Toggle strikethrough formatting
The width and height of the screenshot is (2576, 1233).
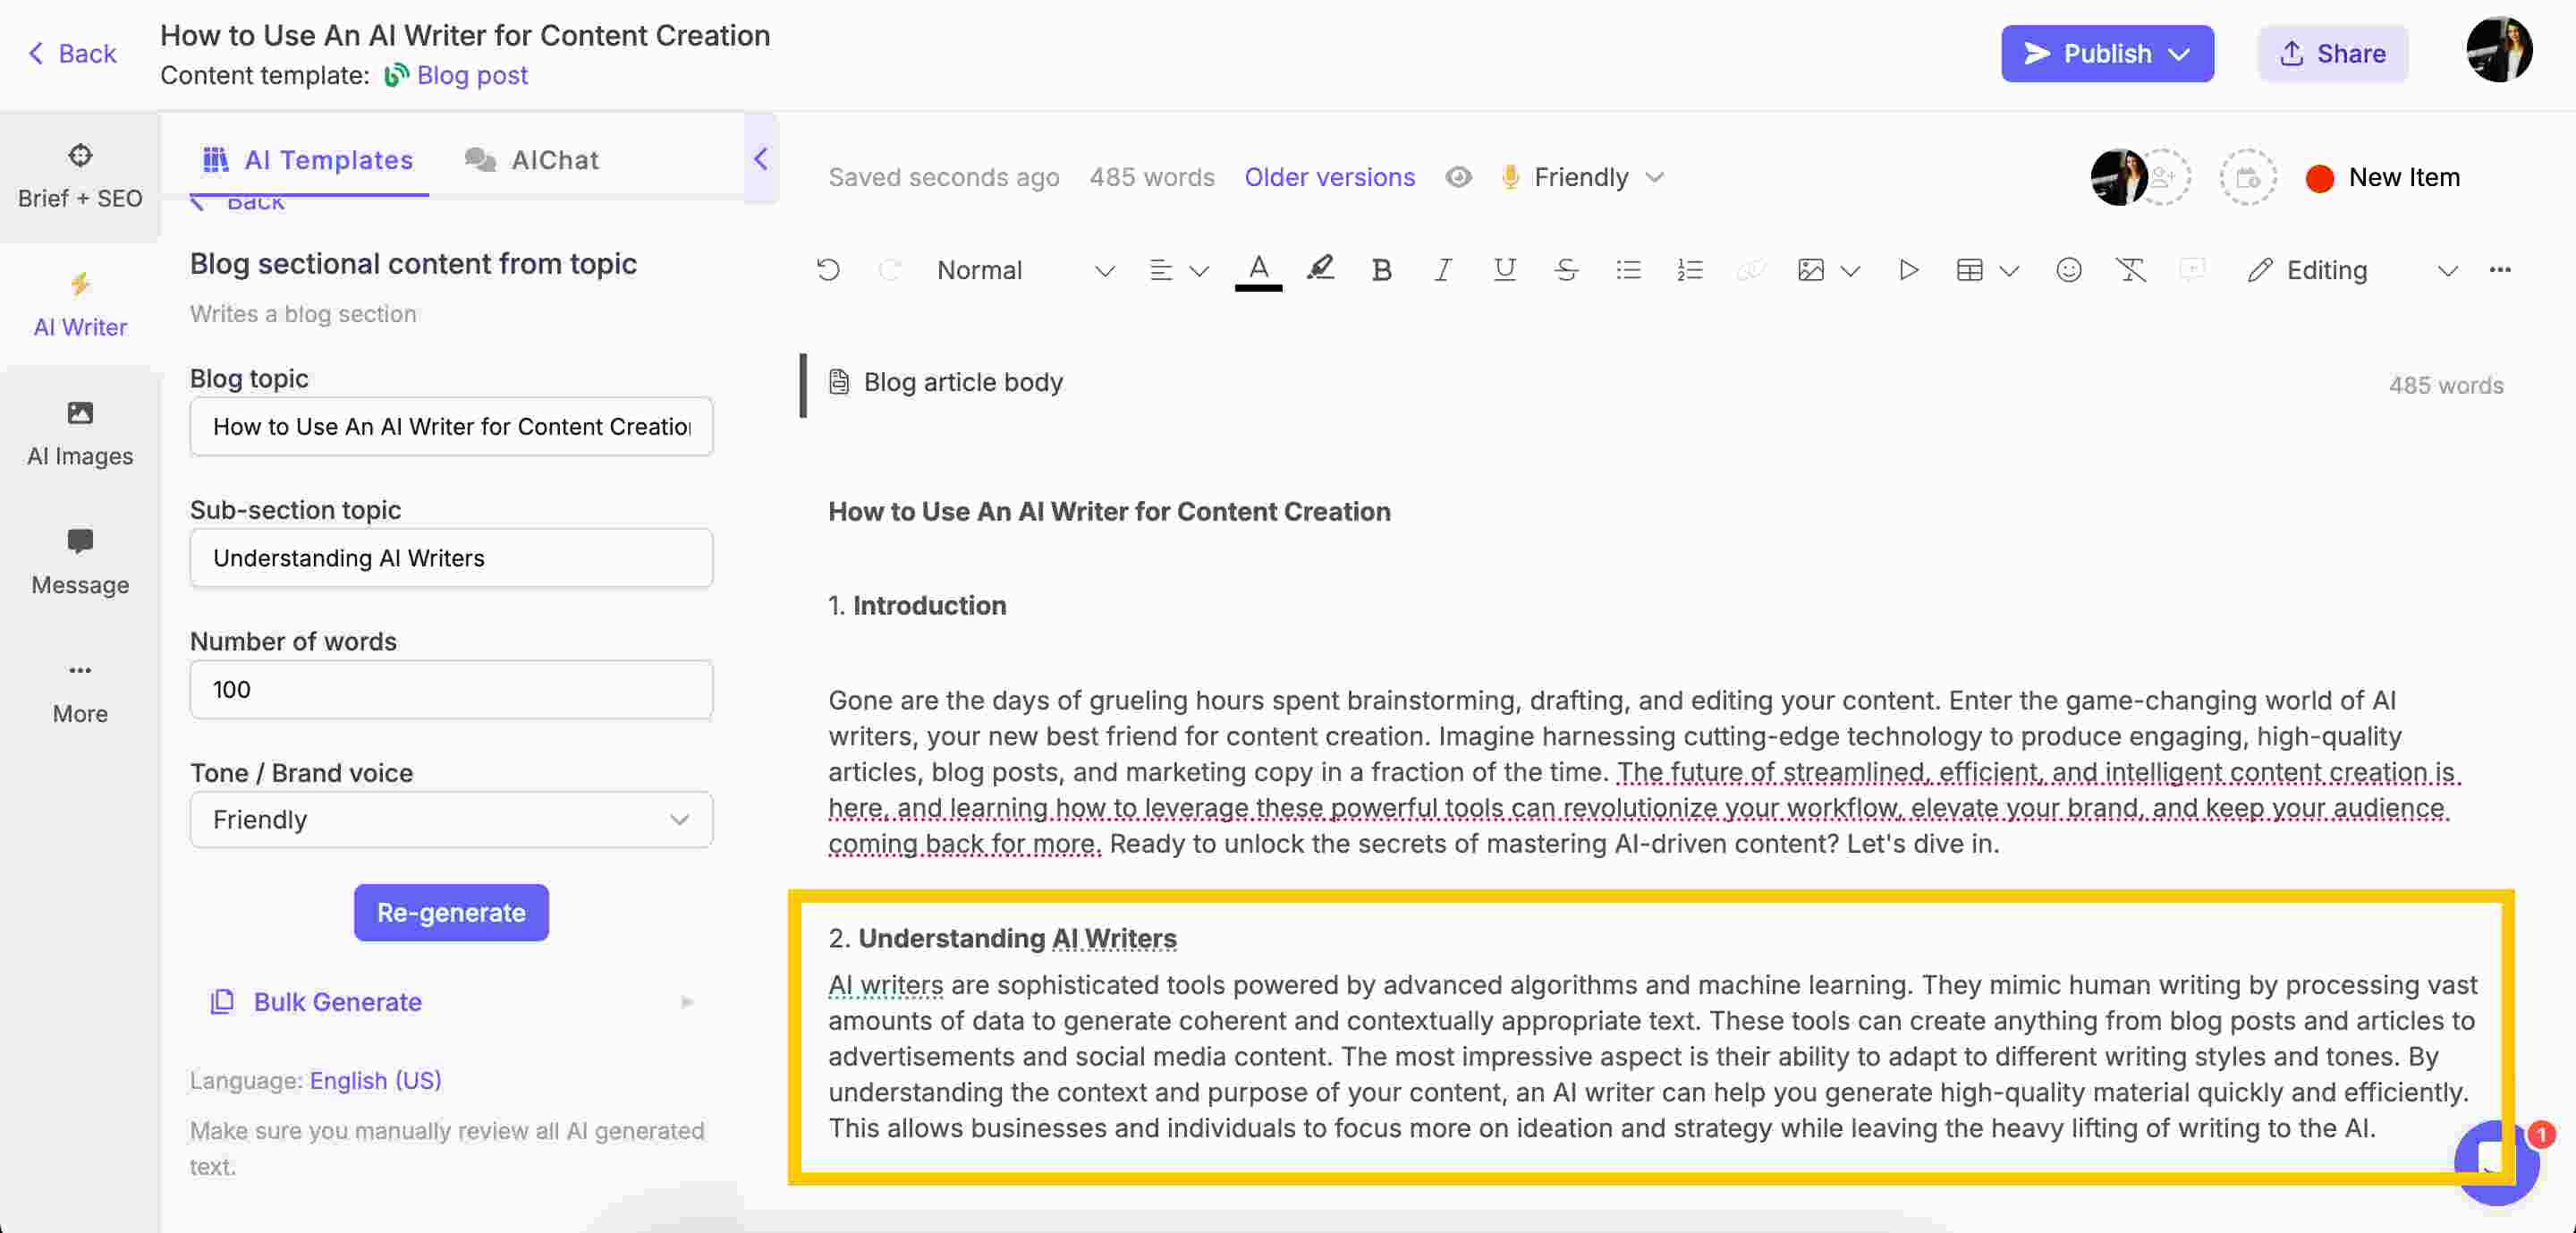[1566, 270]
